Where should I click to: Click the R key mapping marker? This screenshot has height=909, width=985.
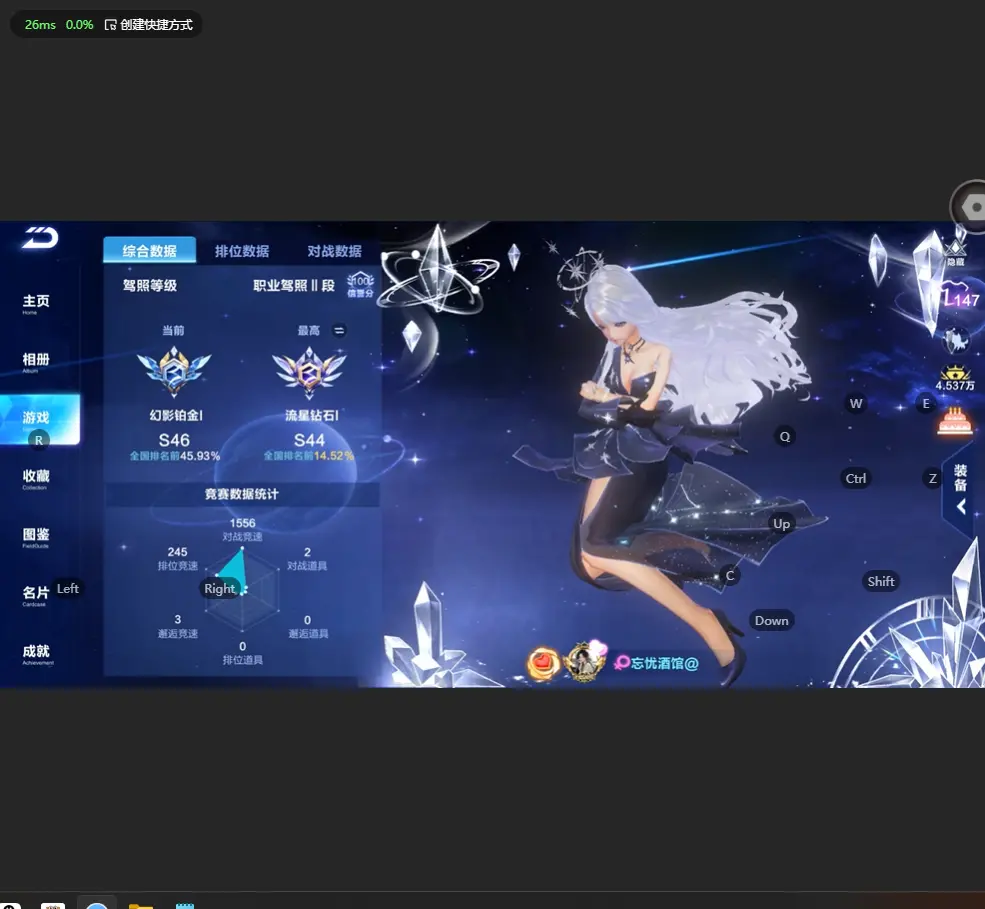(39, 440)
